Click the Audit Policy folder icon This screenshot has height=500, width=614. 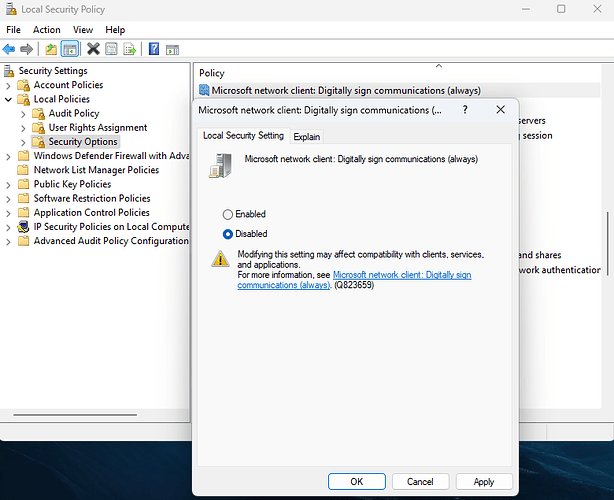pos(38,114)
